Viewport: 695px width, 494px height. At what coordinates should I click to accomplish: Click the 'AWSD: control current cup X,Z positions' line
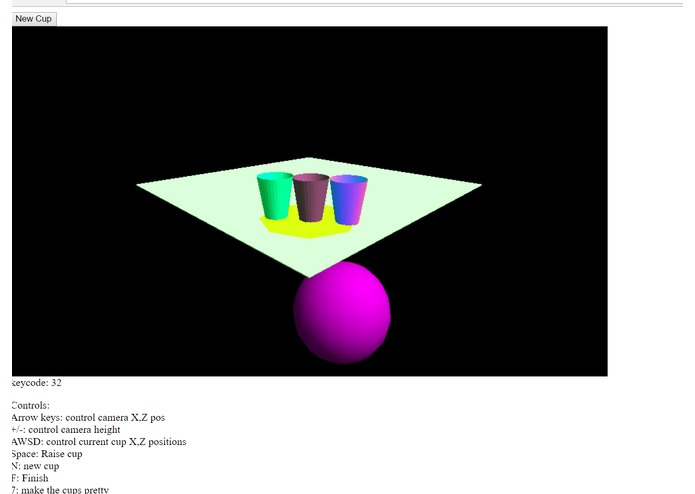99,442
